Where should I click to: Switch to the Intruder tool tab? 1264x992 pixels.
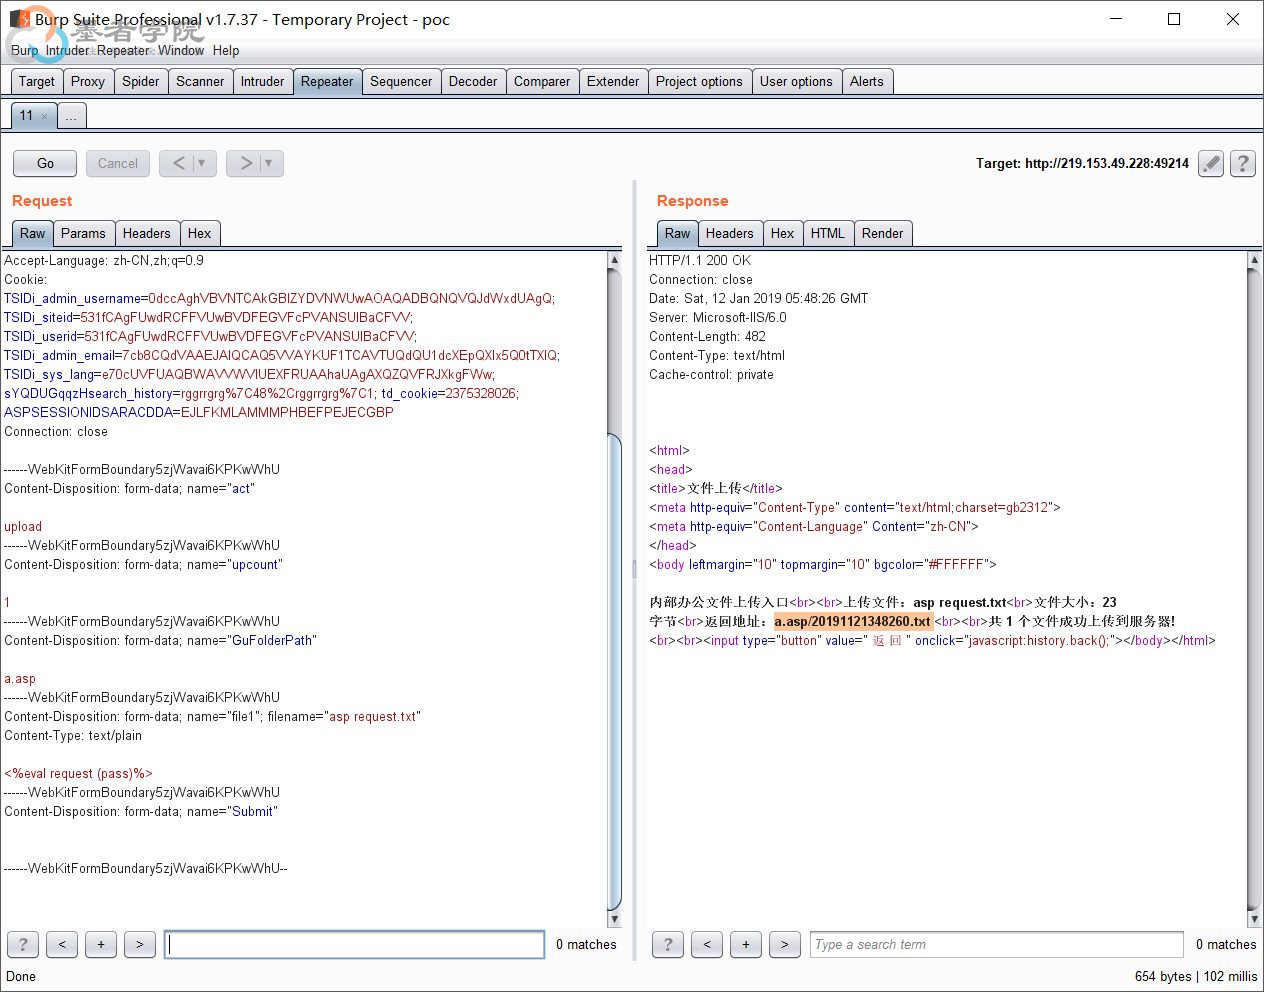click(x=263, y=82)
